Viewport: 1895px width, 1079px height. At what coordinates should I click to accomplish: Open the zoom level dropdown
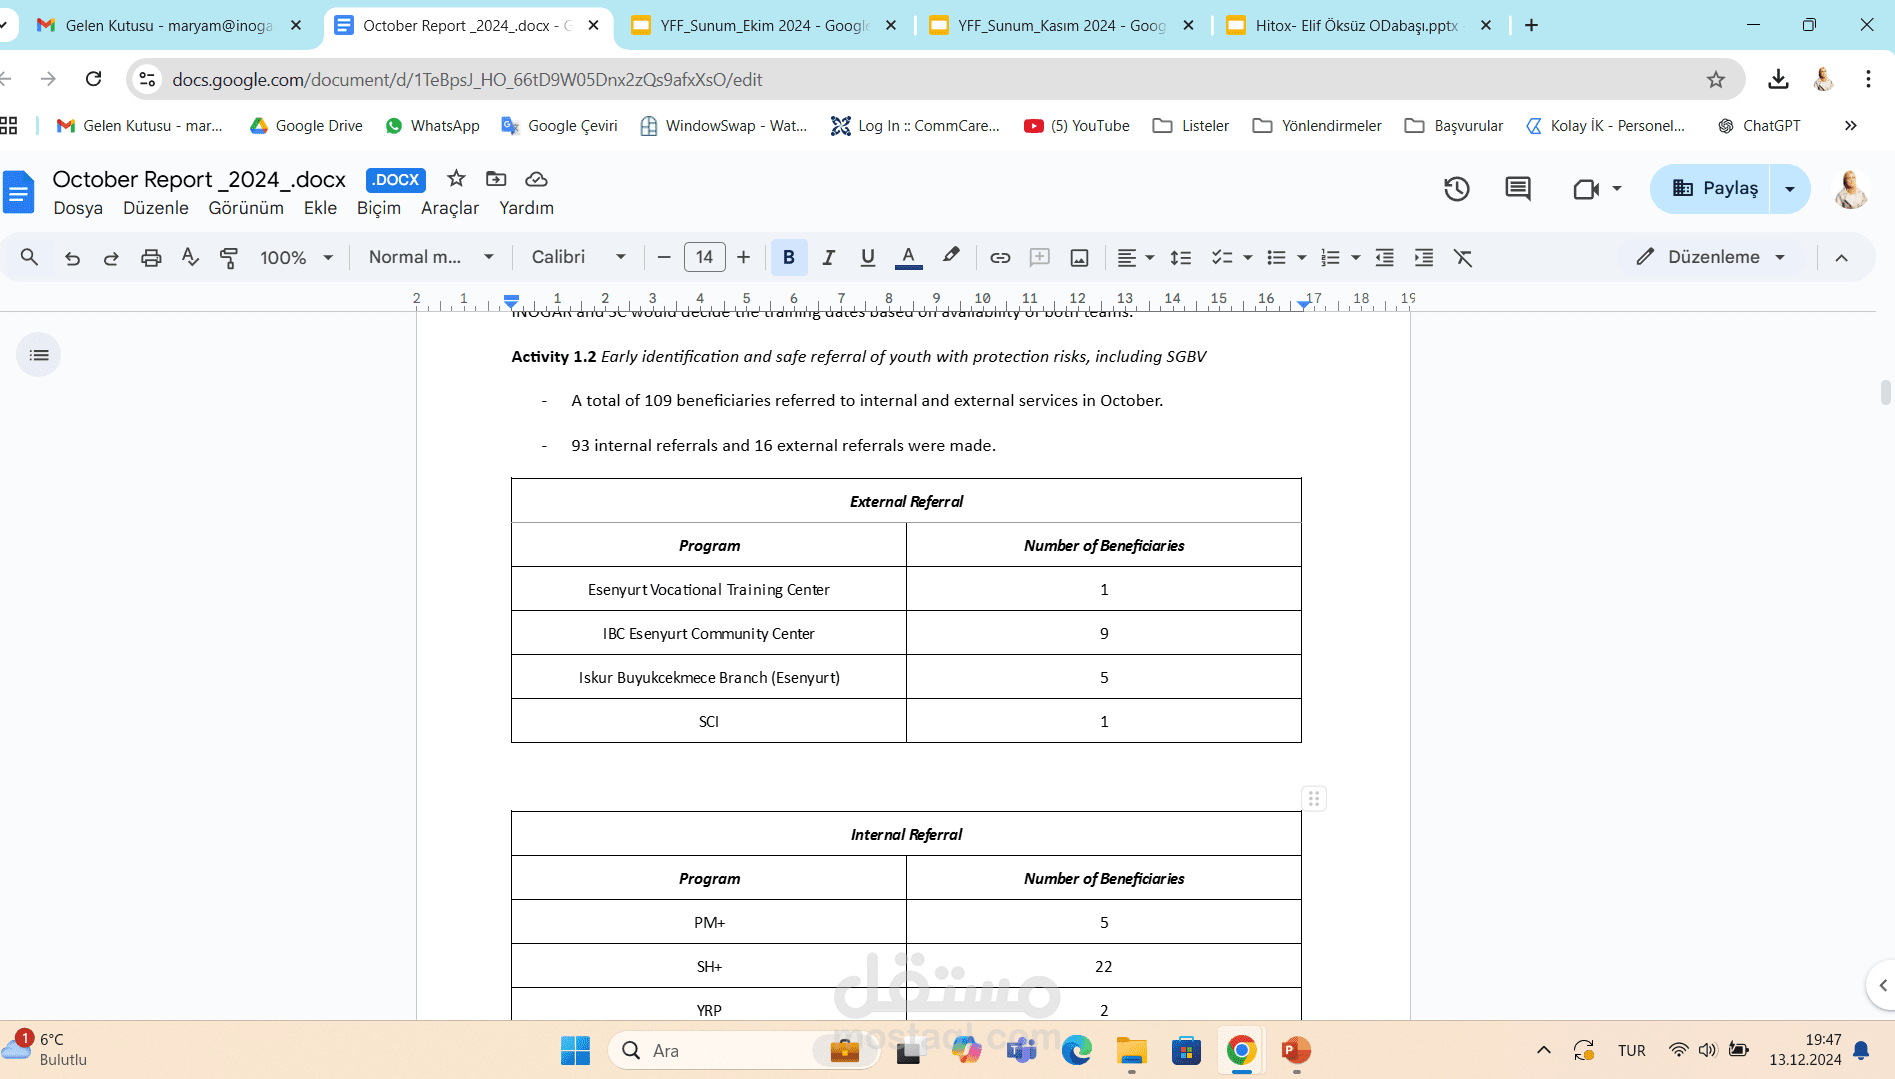click(296, 258)
